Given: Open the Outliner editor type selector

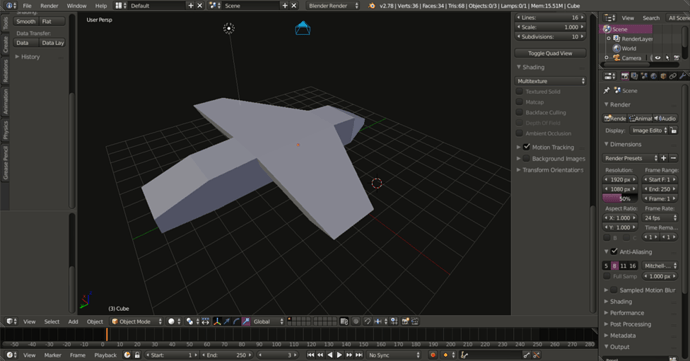Looking at the screenshot, I should point(609,18).
